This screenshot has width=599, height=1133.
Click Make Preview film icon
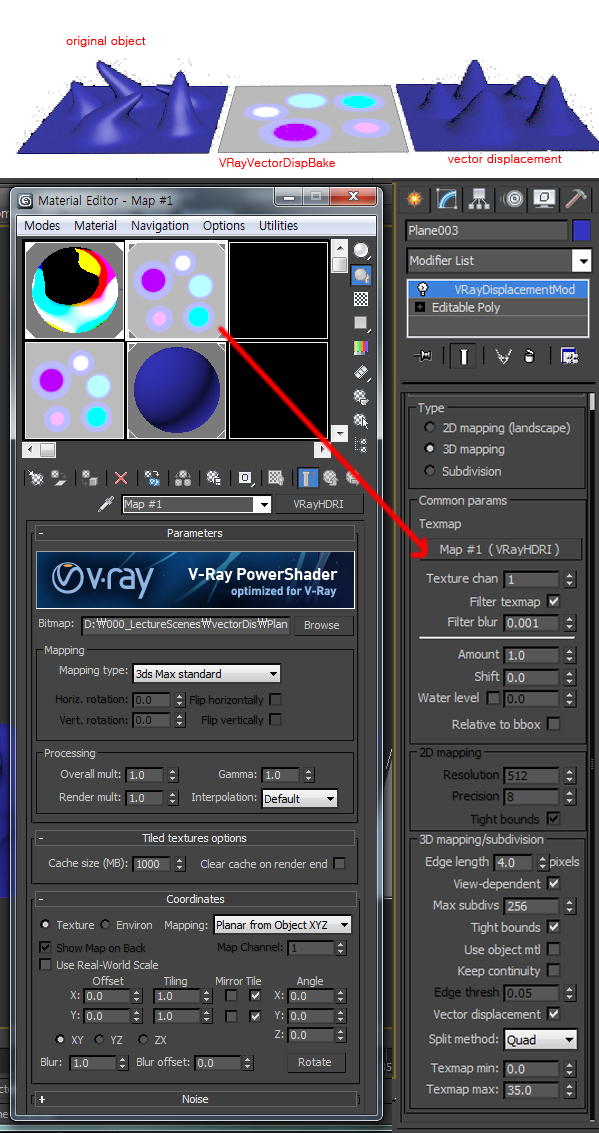[361, 372]
